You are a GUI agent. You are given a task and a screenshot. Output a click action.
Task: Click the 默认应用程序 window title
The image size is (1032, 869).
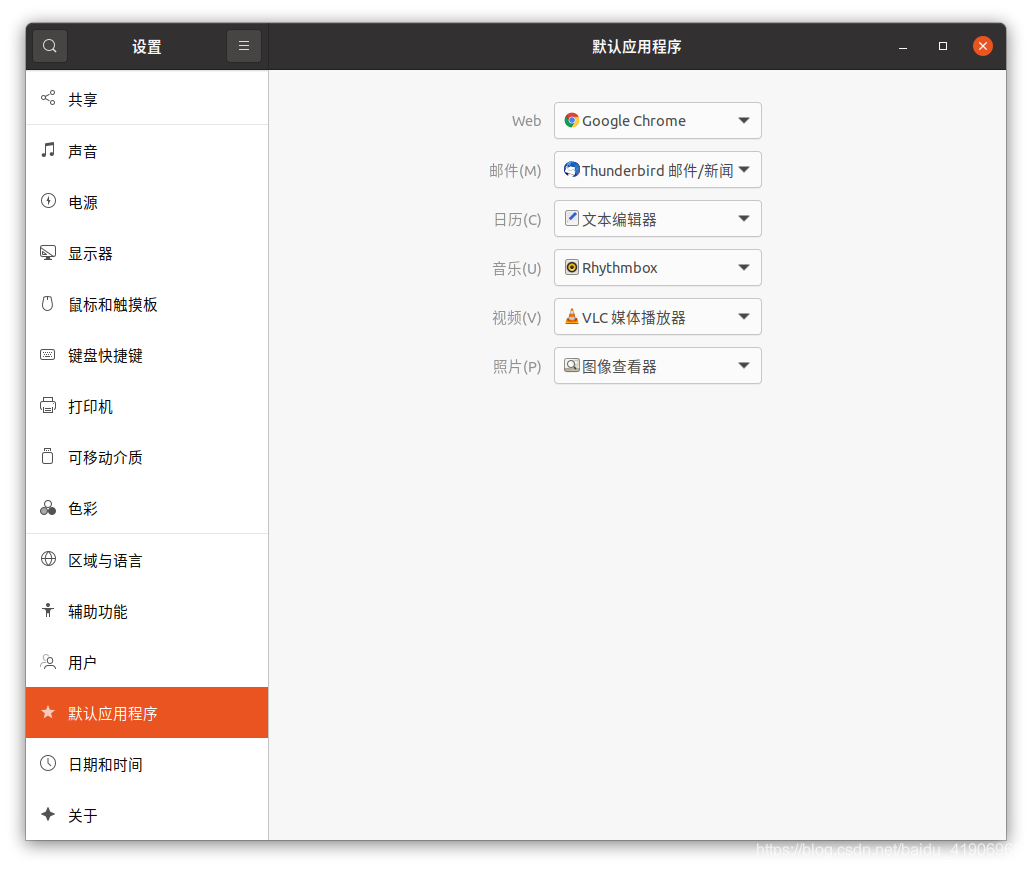pyautogui.click(x=636, y=47)
